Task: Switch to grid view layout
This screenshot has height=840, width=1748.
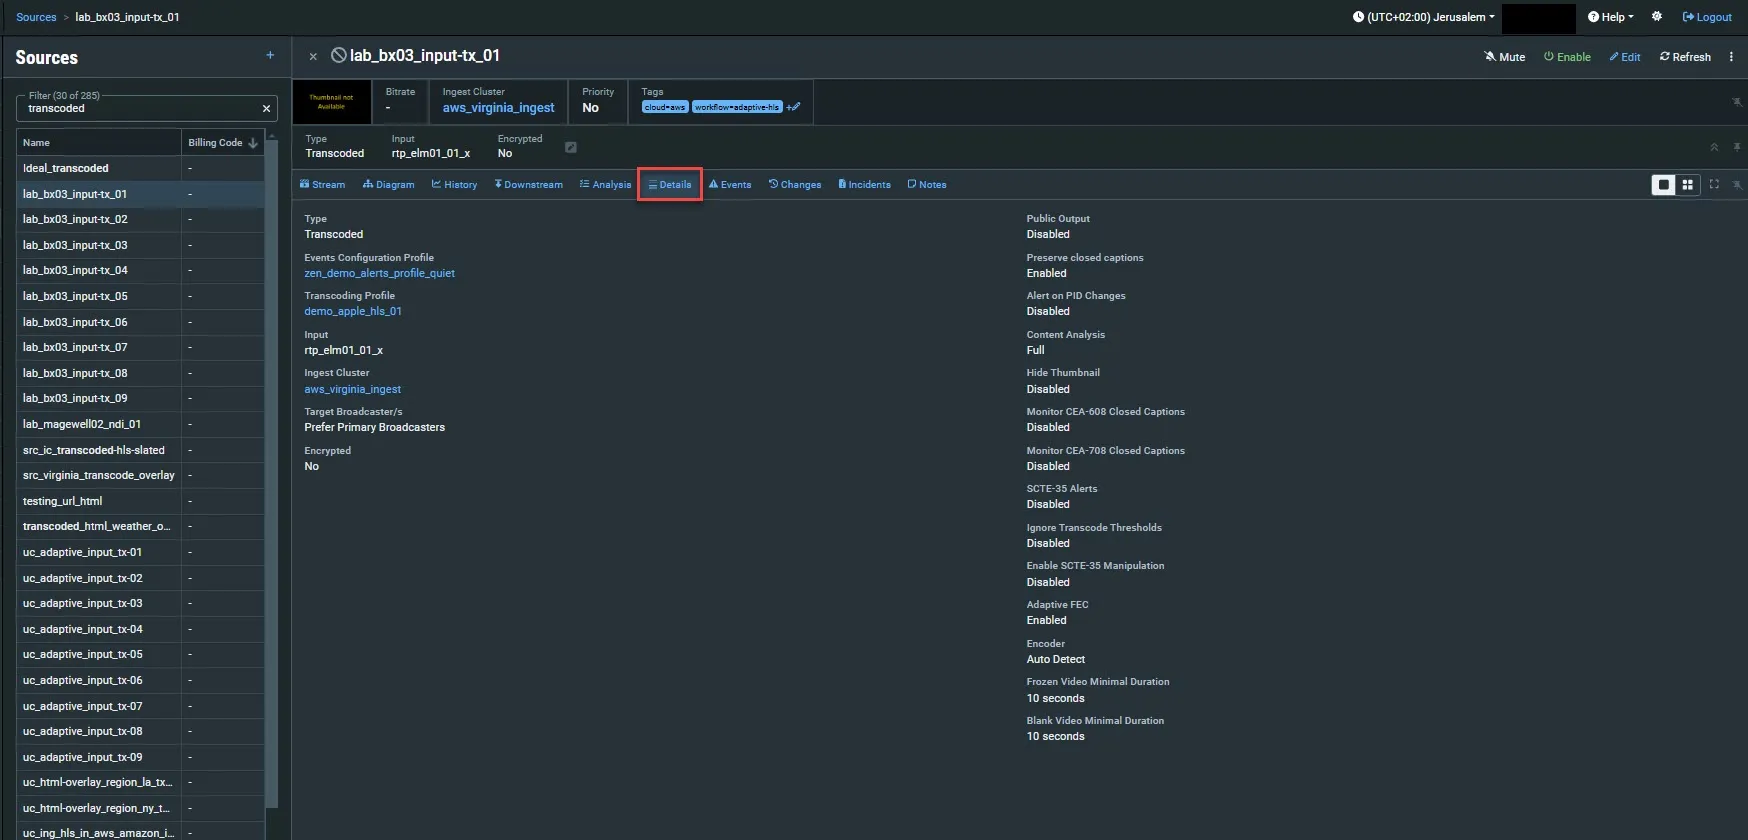Action: click(1688, 185)
